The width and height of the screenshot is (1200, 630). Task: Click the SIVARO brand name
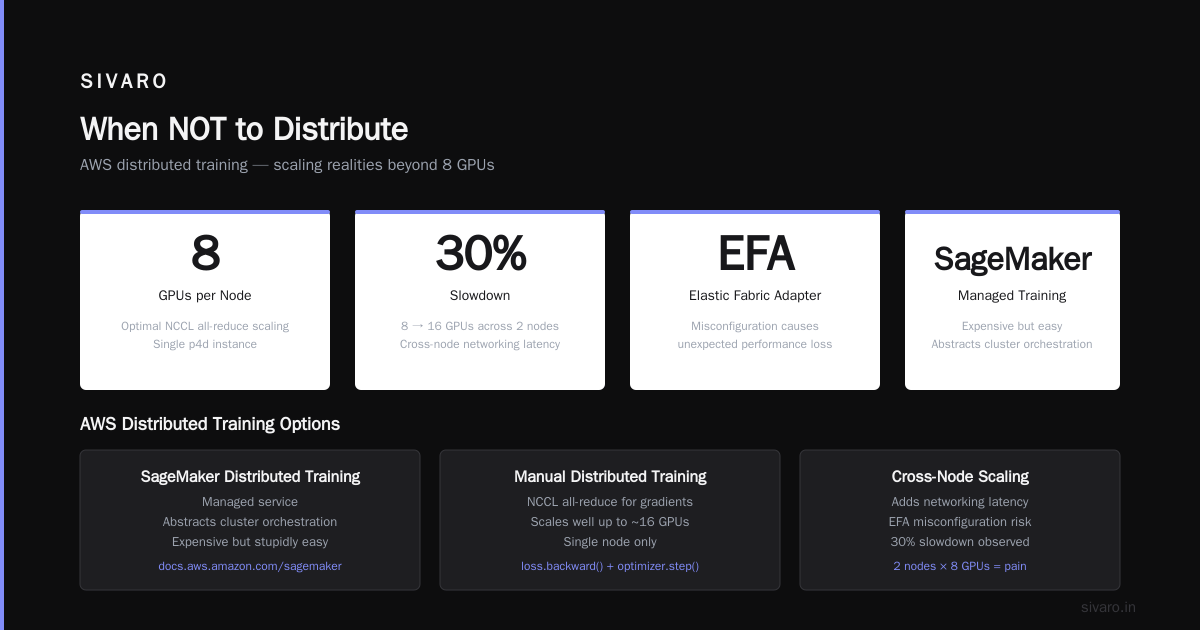click(x=124, y=82)
